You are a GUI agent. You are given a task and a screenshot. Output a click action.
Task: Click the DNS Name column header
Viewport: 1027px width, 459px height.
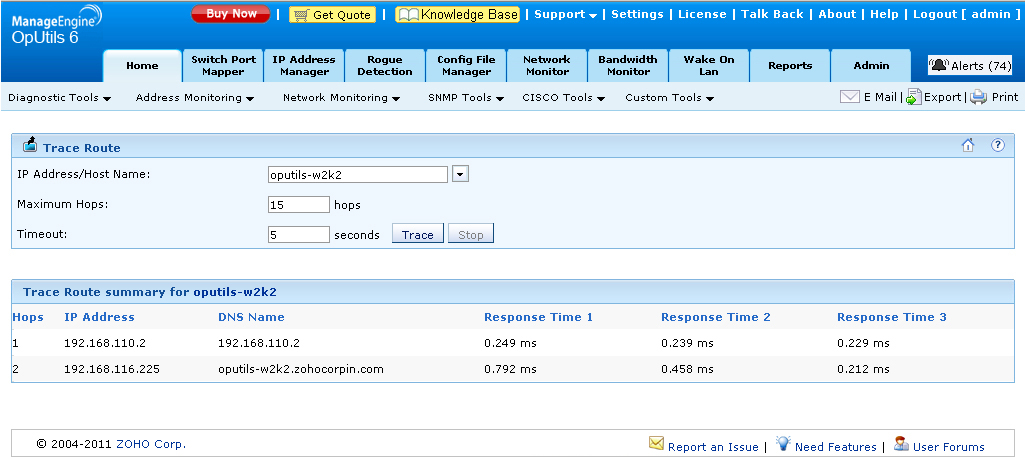(x=251, y=317)
